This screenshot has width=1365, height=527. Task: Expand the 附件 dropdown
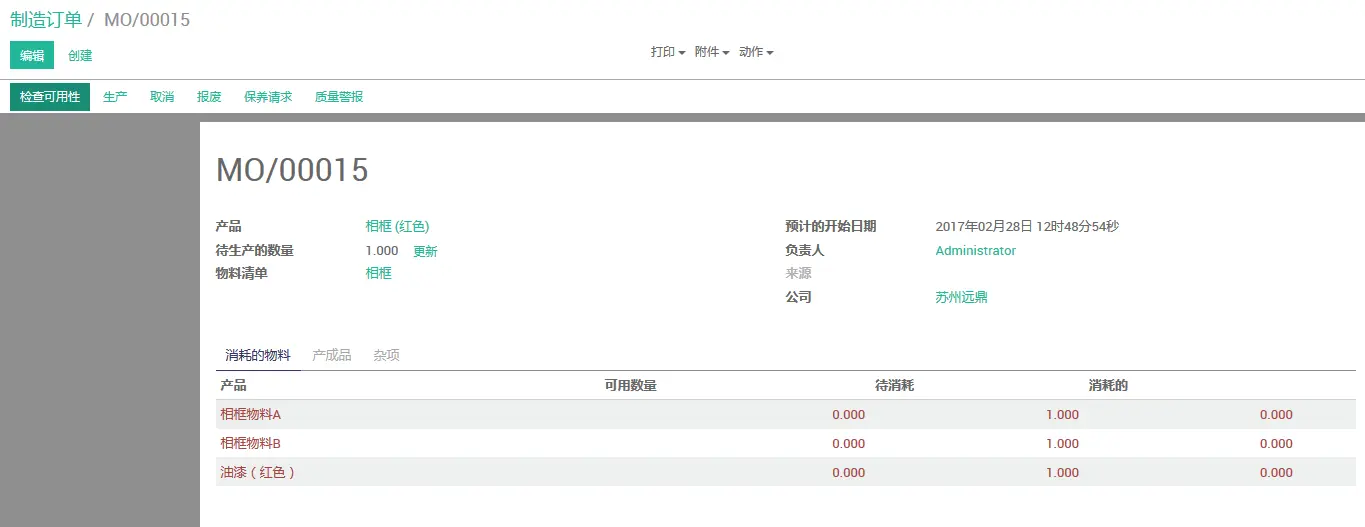[x=711, y=52]
